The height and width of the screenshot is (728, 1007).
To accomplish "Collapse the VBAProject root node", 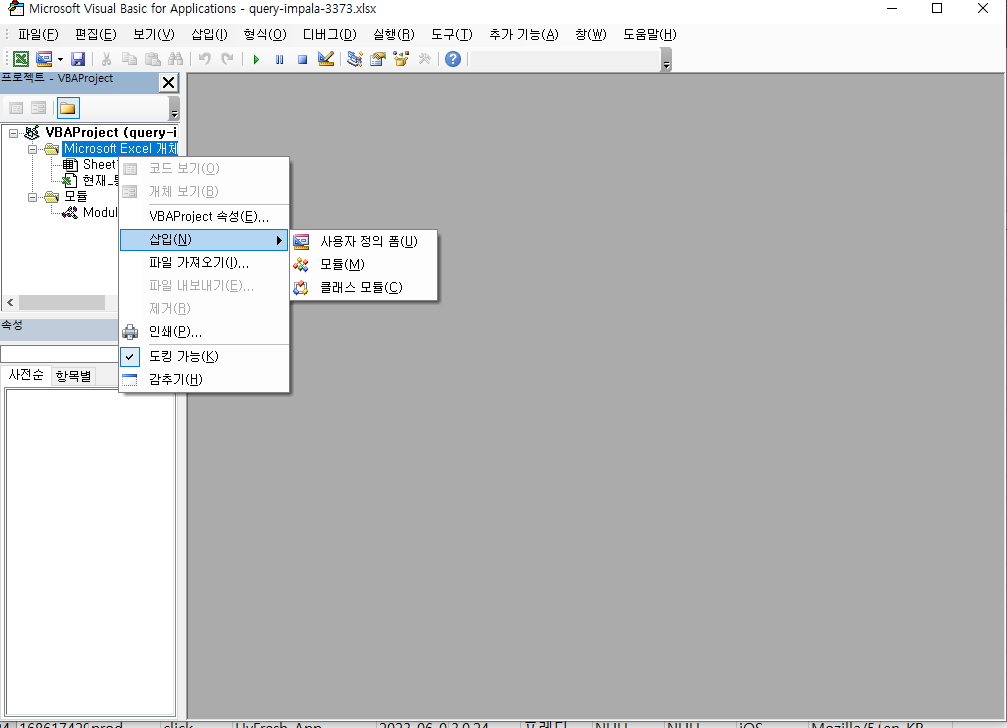I will 13,133.
